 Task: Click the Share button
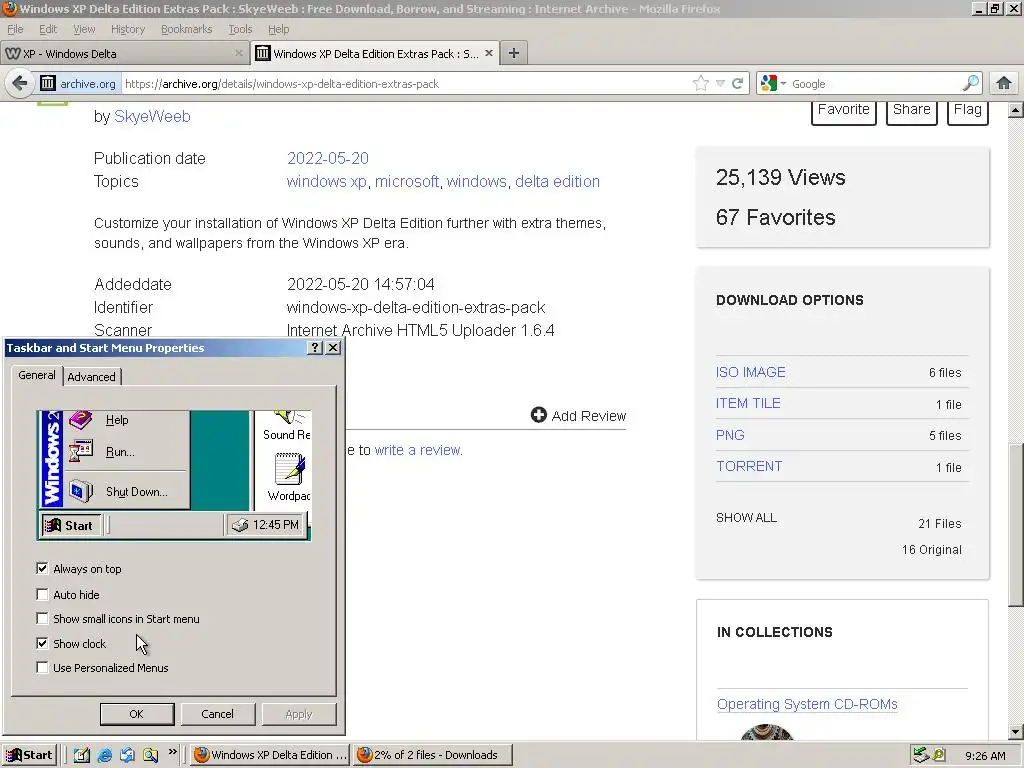[911, 110]
